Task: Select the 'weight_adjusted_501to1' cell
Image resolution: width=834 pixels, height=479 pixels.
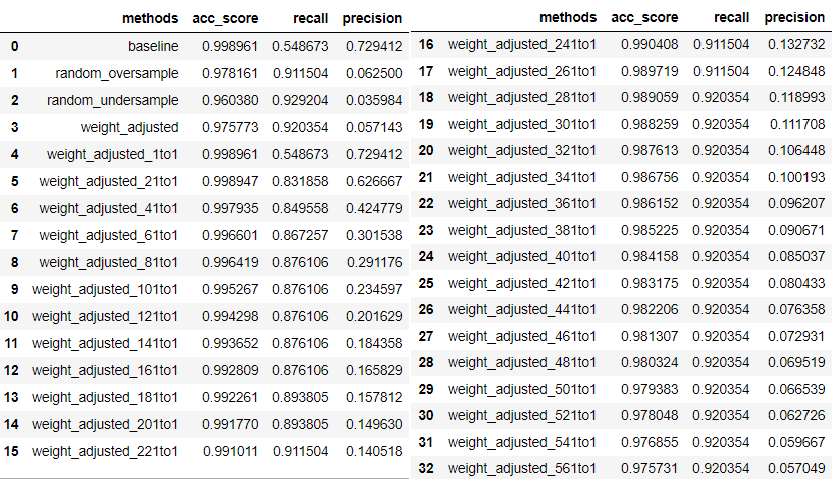Action: click(522, 389)
